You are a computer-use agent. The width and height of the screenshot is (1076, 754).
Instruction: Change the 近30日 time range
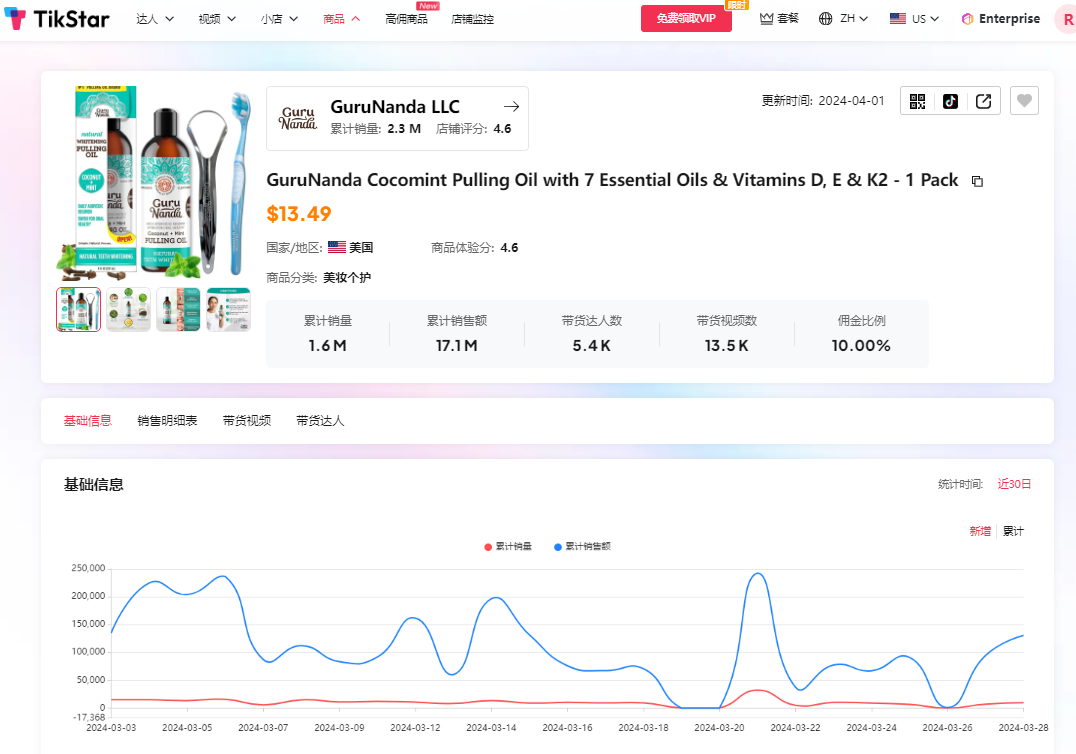[x=1014, y=484]
